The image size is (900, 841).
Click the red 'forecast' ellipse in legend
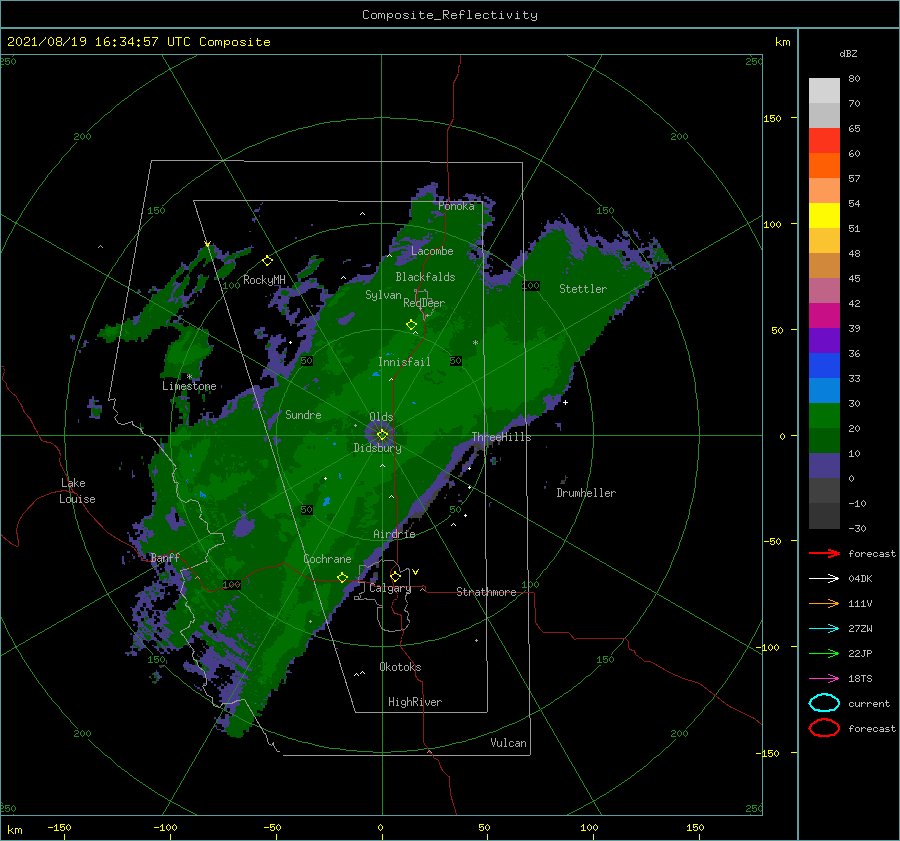(824, 728)
